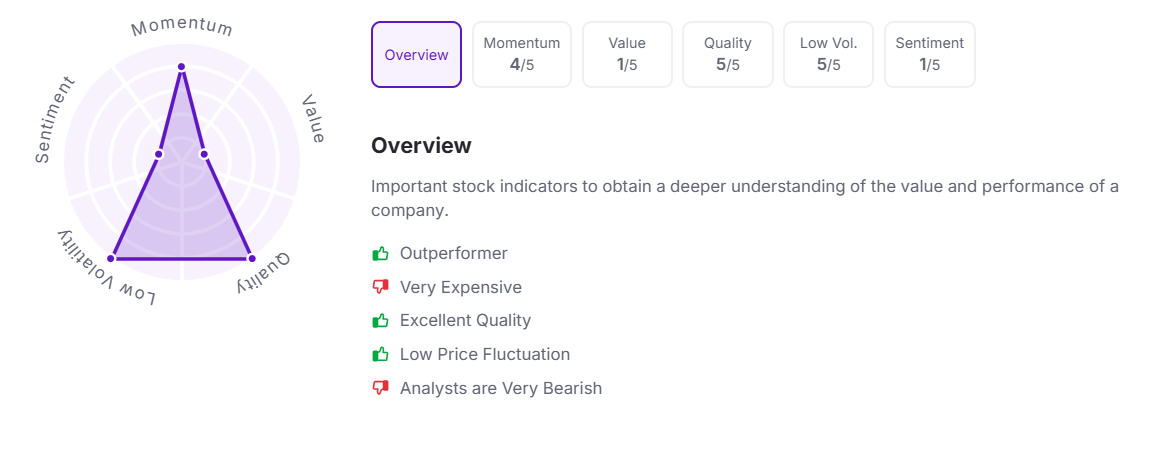Click the Analysts are Very Bearish text

point(500,388)
